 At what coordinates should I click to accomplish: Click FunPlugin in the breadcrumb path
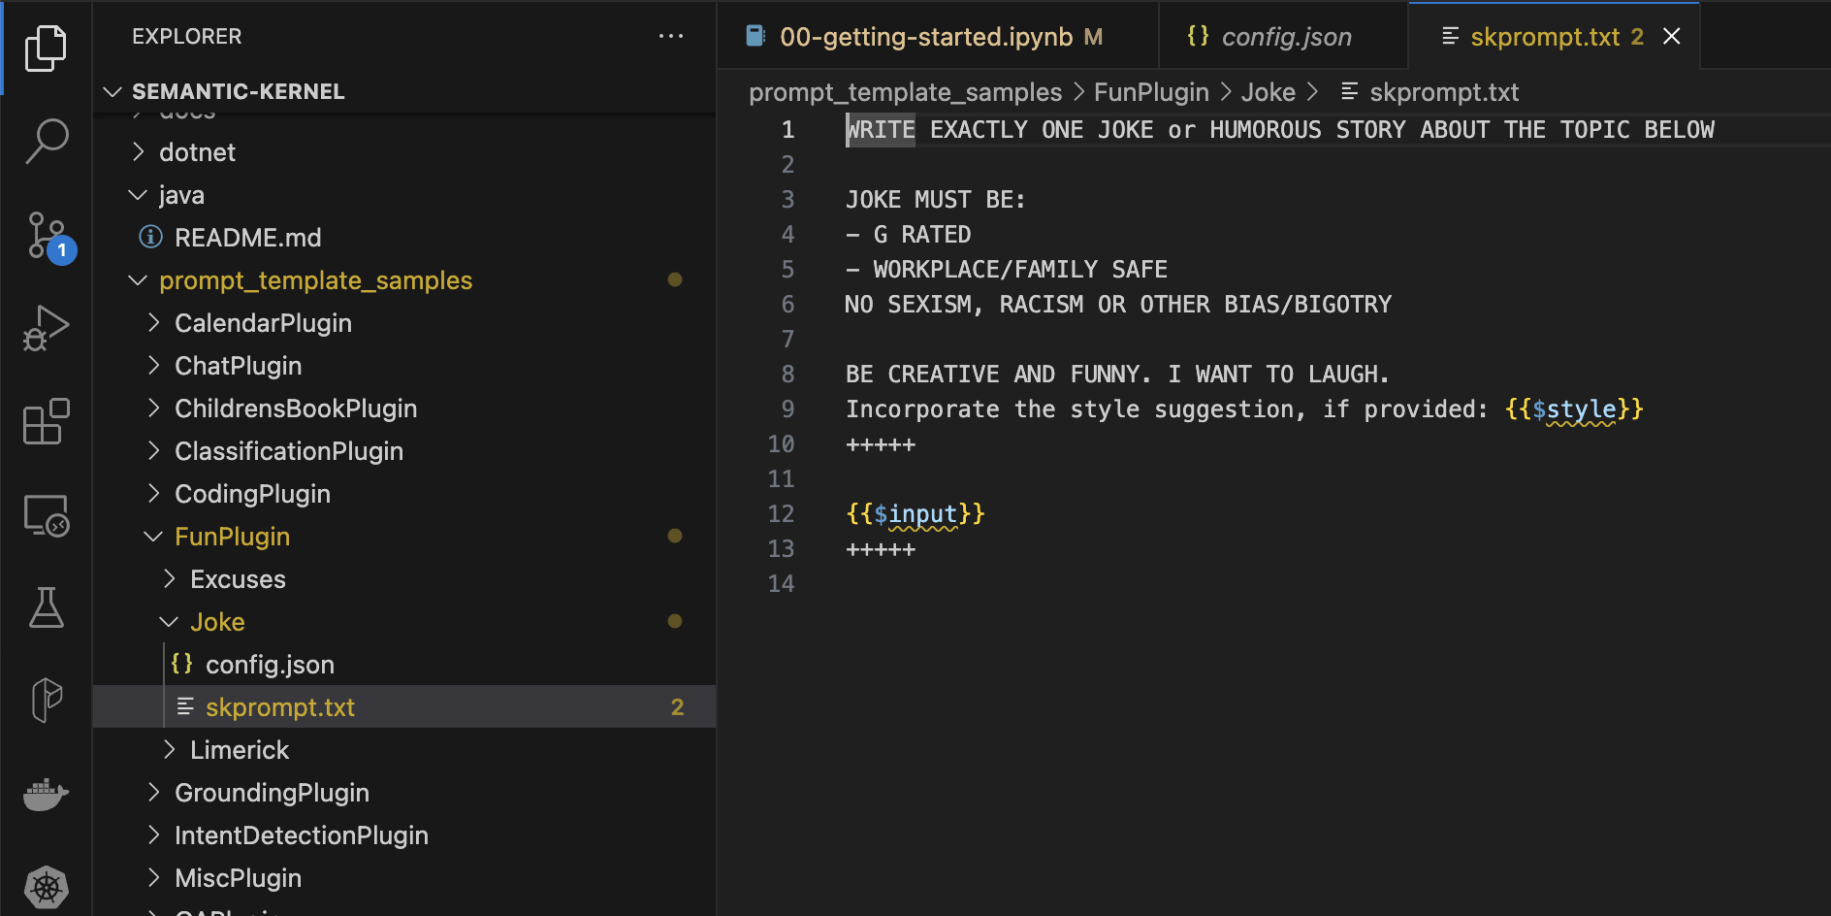tap(1150, 92)
